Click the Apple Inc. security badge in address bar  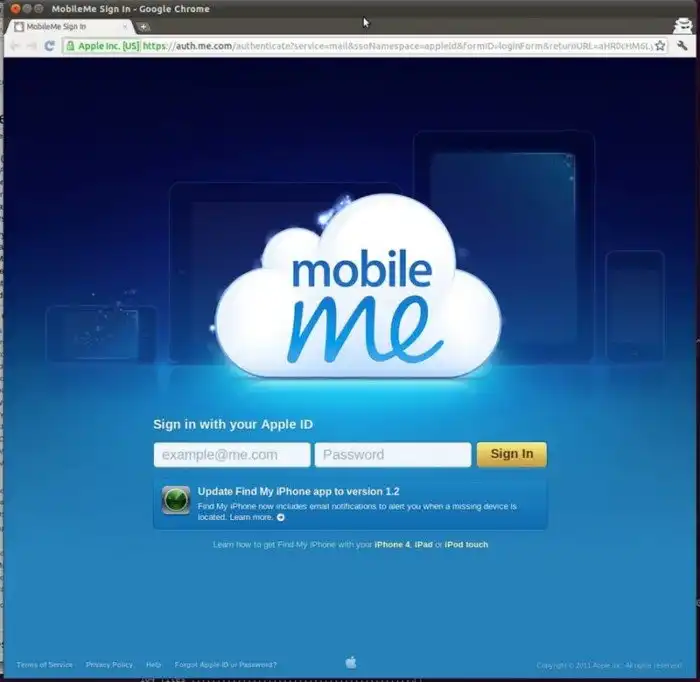(x=101, y=46)
